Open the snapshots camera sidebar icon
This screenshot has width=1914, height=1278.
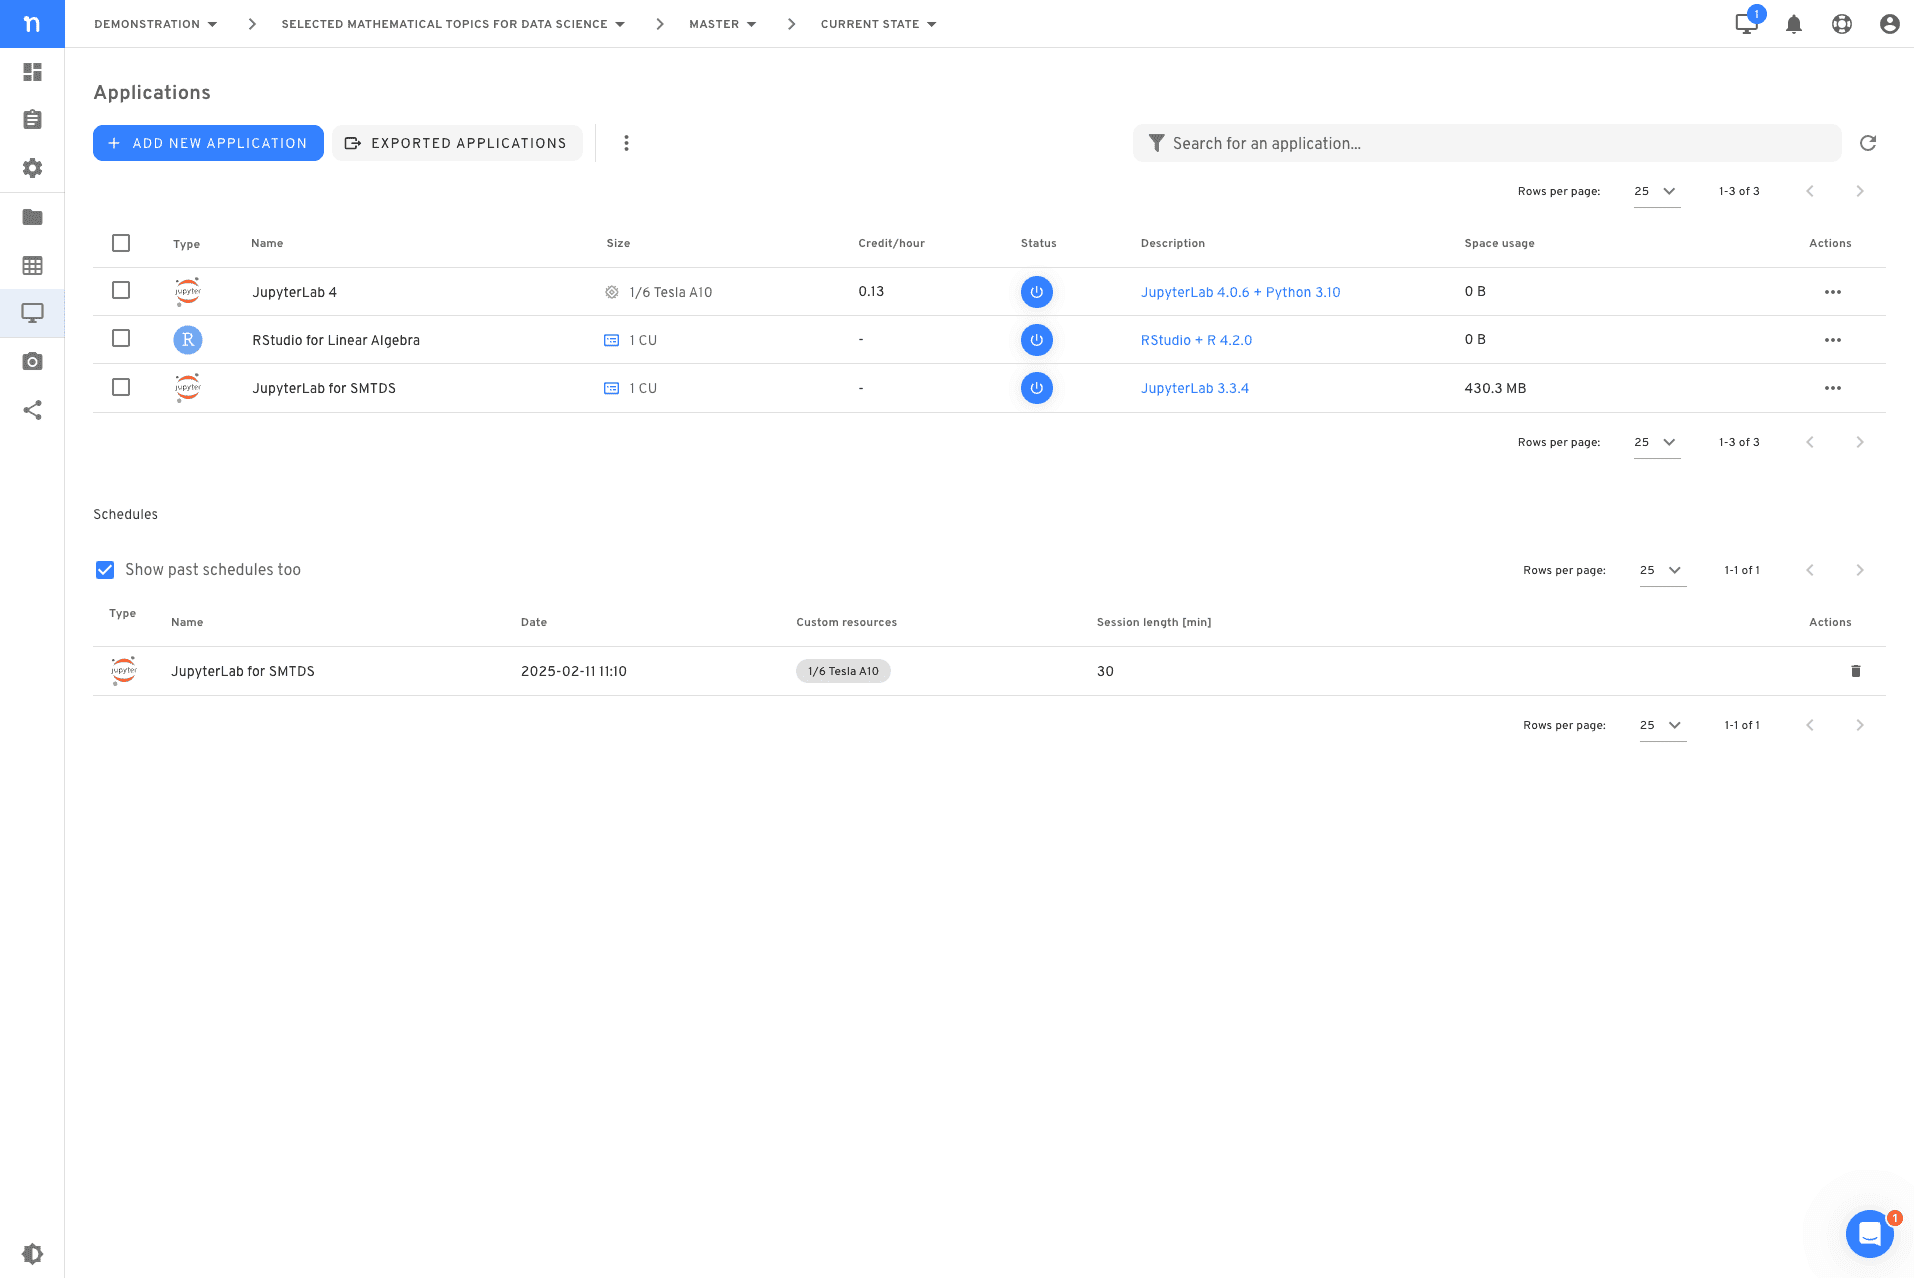(32, 361)
